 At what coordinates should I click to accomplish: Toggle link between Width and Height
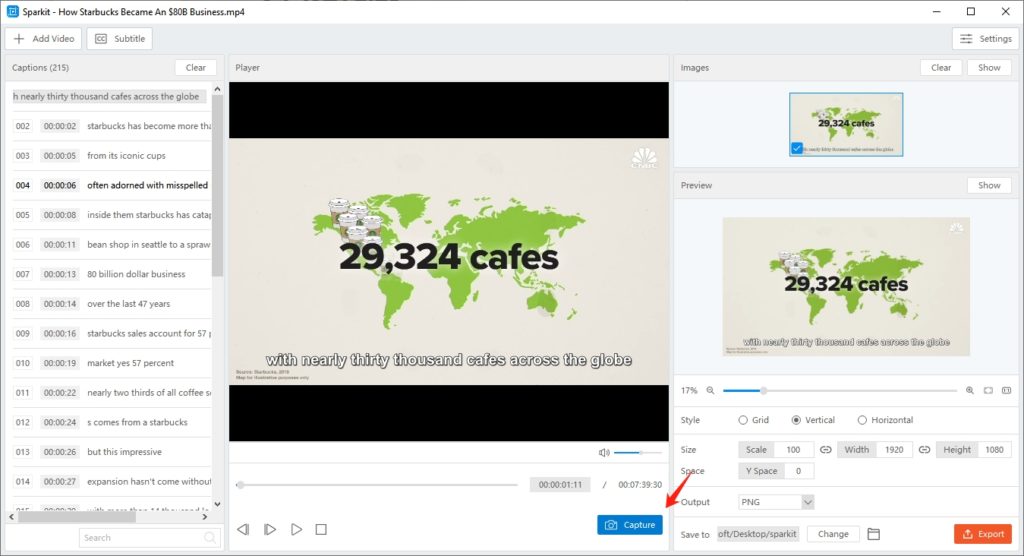point(924,450)
